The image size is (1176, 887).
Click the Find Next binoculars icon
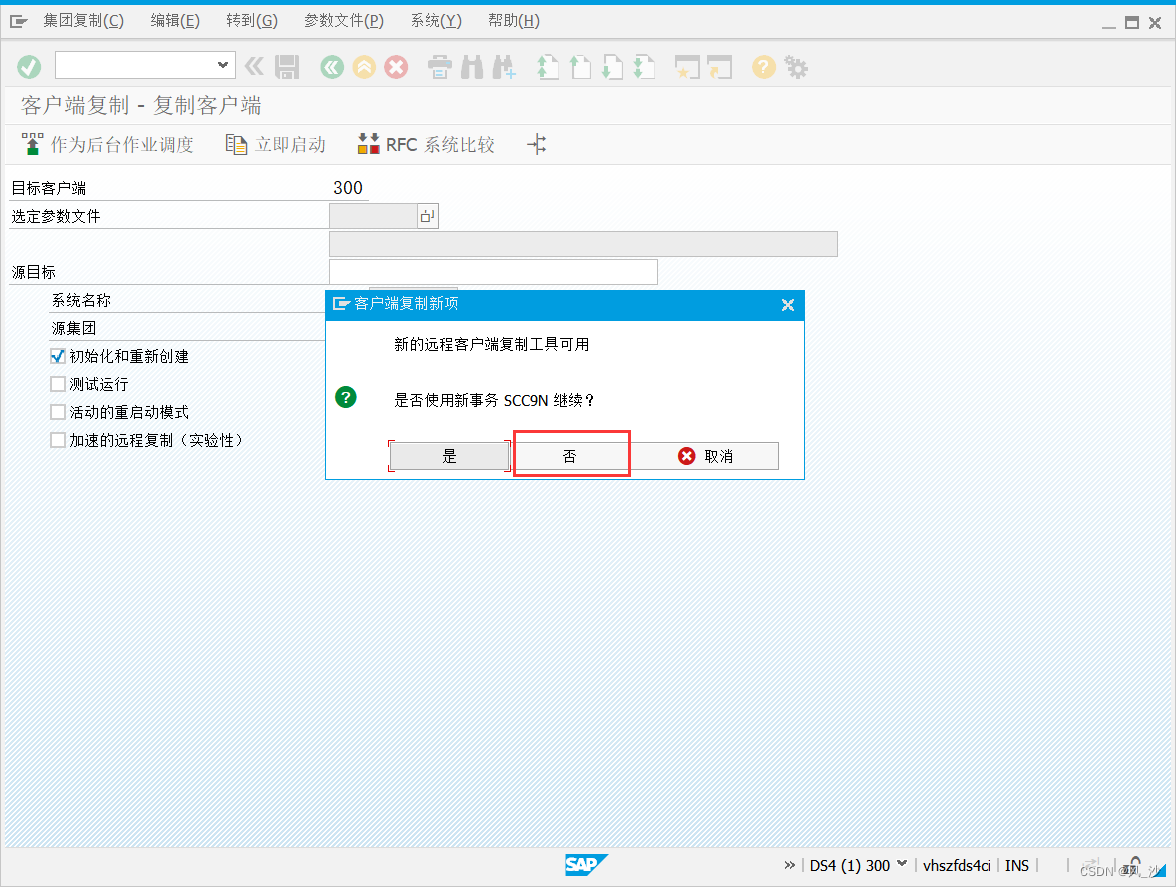[x=504, y=67]
